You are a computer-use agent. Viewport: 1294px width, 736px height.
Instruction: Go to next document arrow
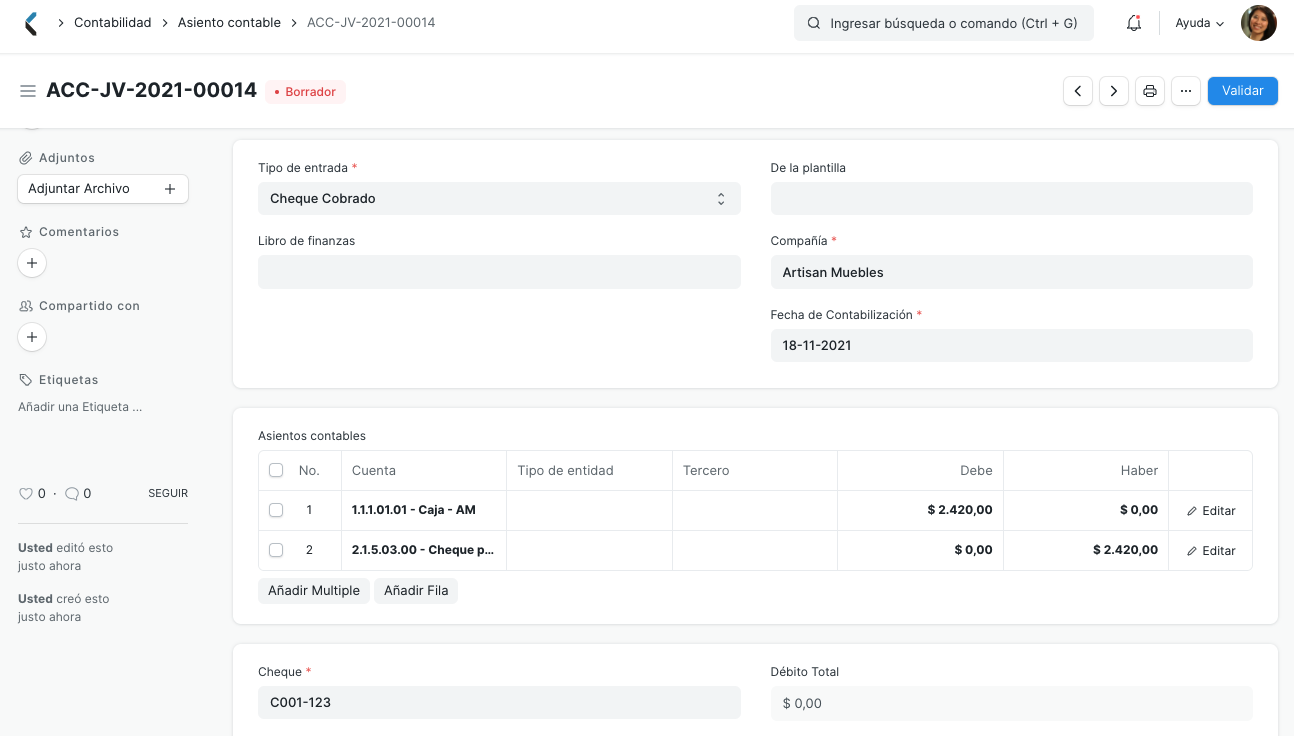[x=1114, y=91]
